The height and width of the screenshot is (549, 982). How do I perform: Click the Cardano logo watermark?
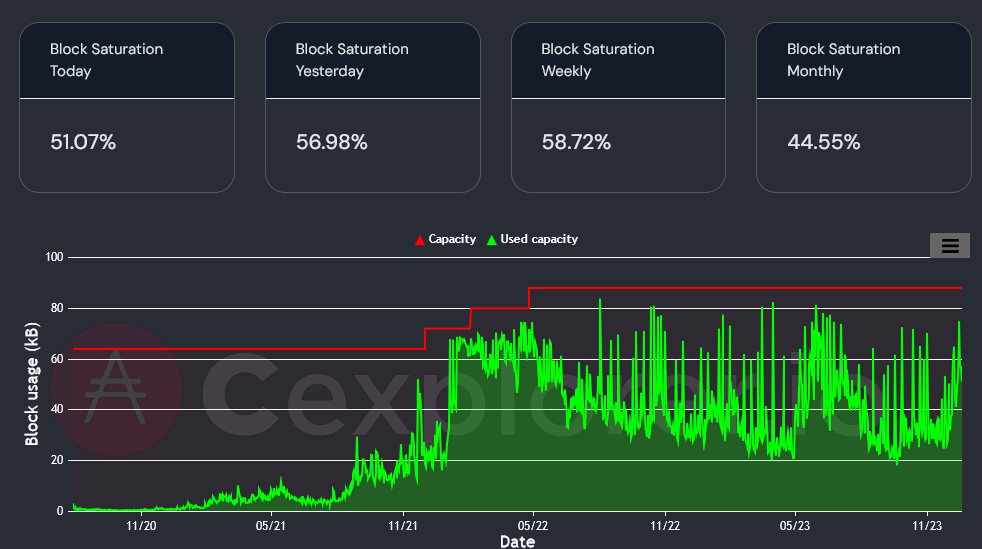pyautogui.click(x=116, y=389)
